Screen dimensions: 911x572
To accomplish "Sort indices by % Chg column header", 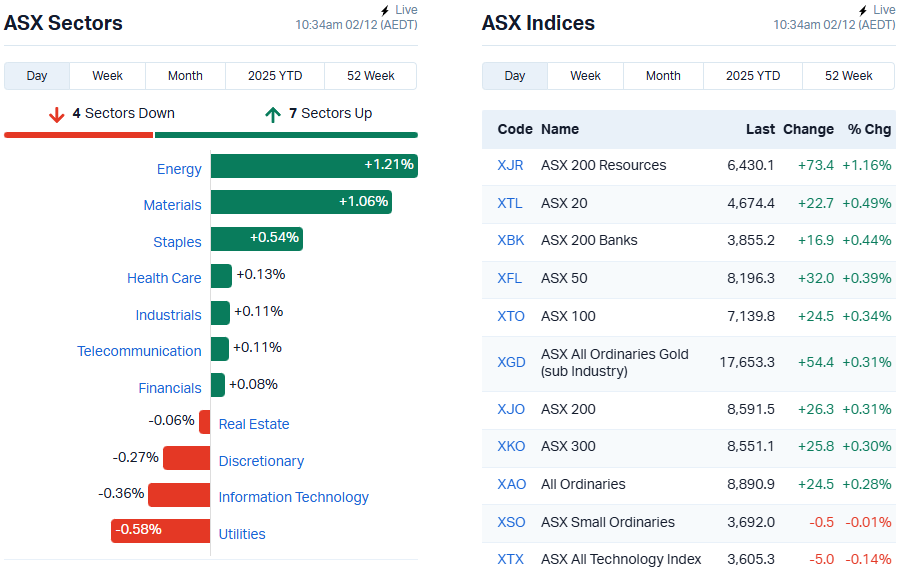I will point(869,129).
